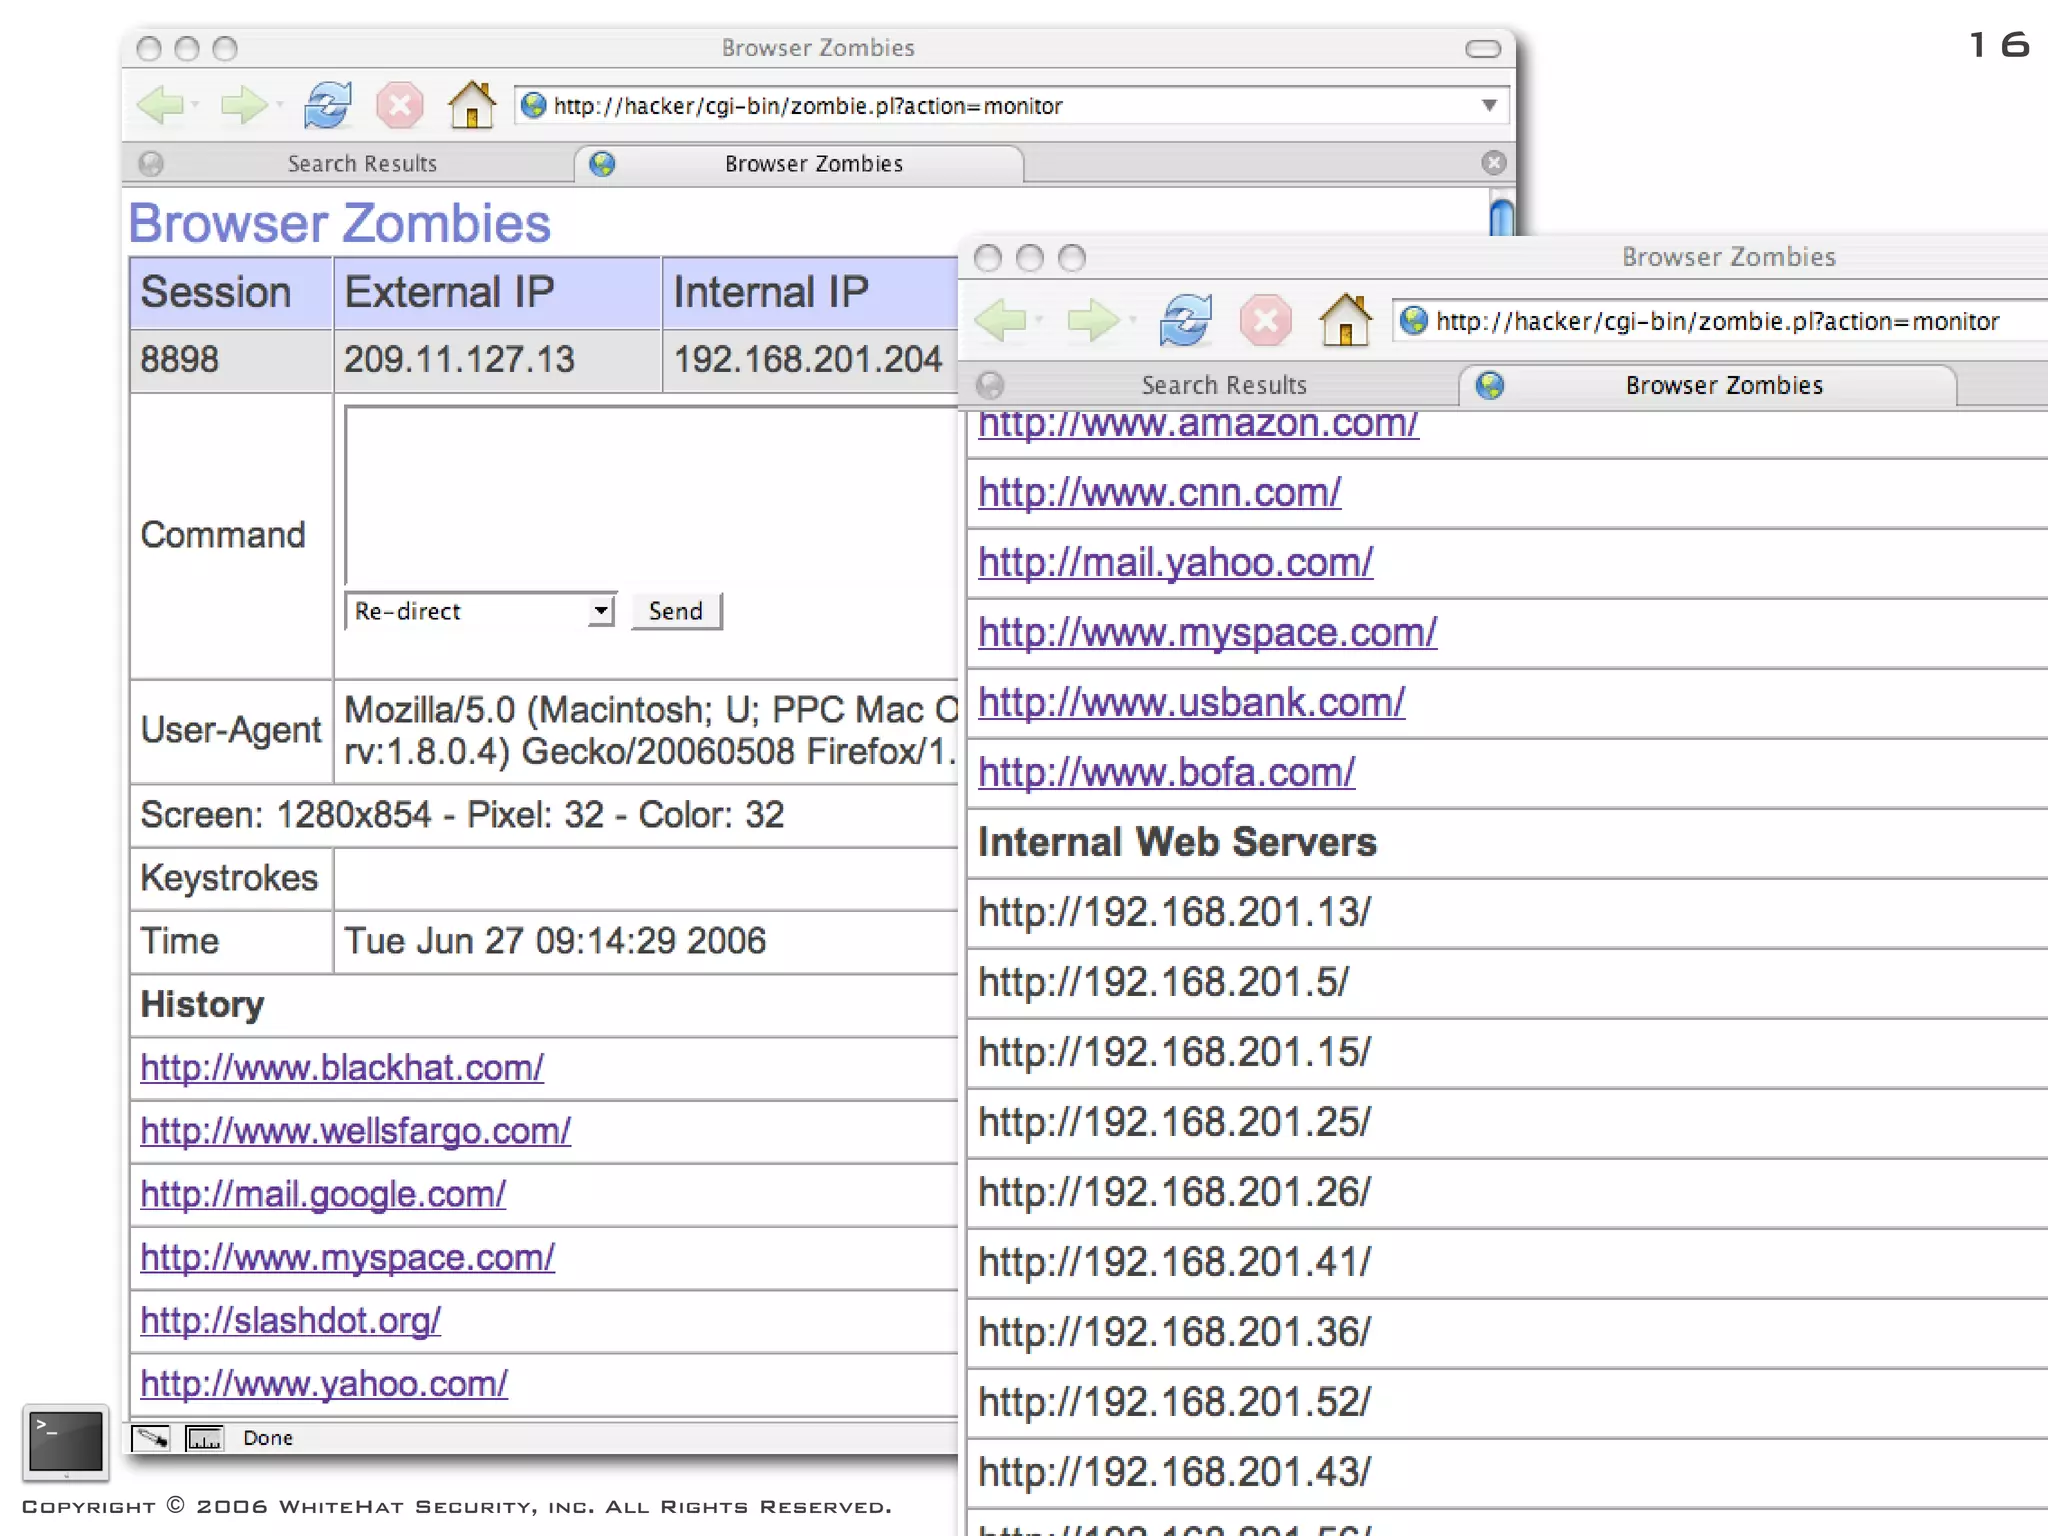Click the Stop icon in back window
Screen dimensions: 2048x1536
(399, 105)
